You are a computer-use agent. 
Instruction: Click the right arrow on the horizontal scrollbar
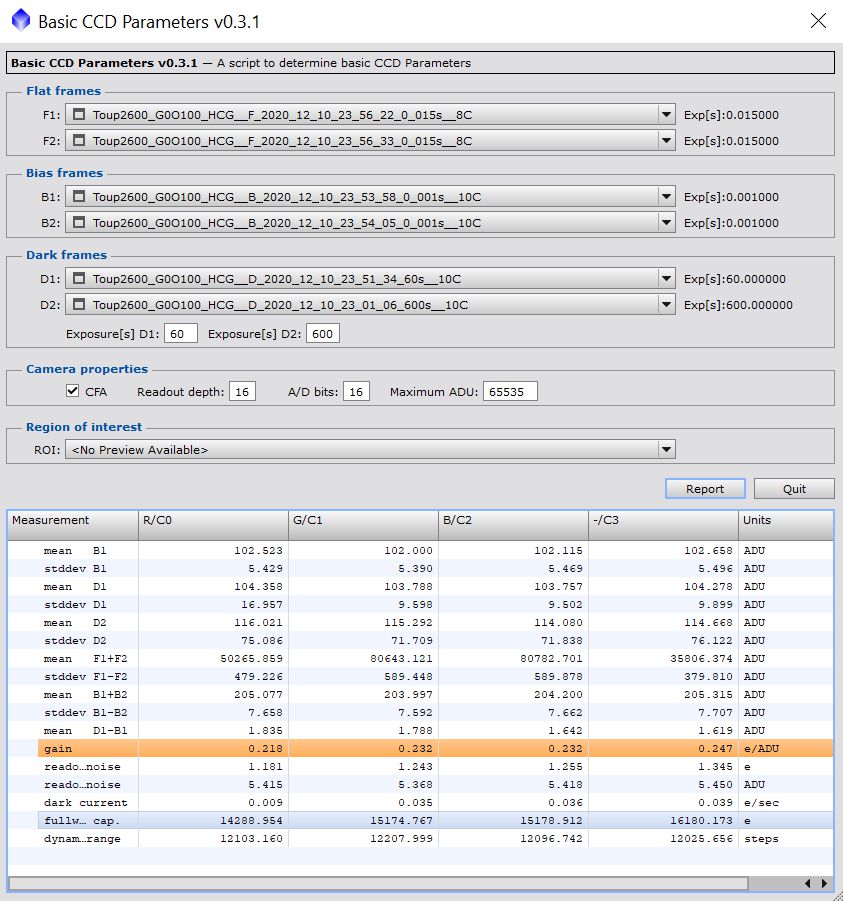click(825, 883)
